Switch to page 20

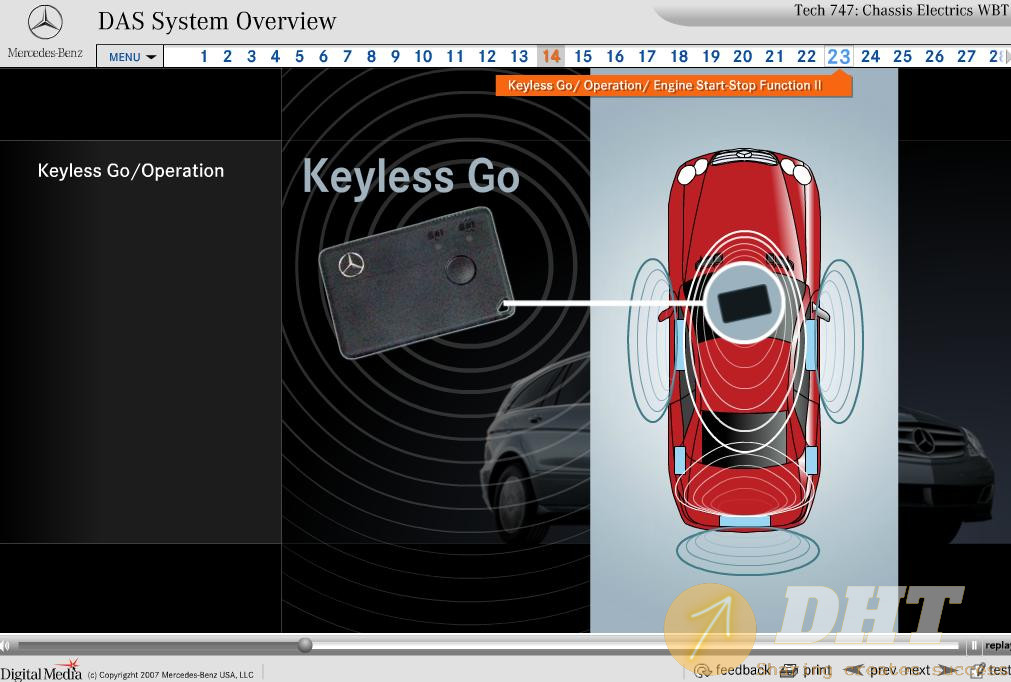743,57
